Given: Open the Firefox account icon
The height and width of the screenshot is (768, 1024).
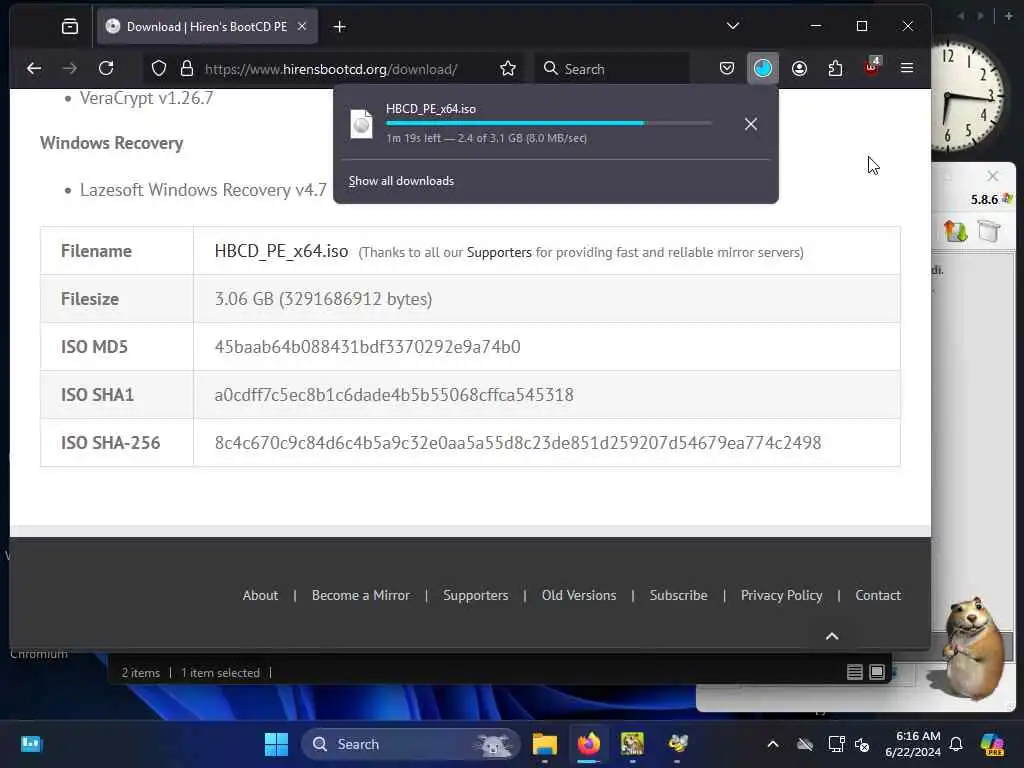Looking at the screenshot, I should [x=799, y=69].
